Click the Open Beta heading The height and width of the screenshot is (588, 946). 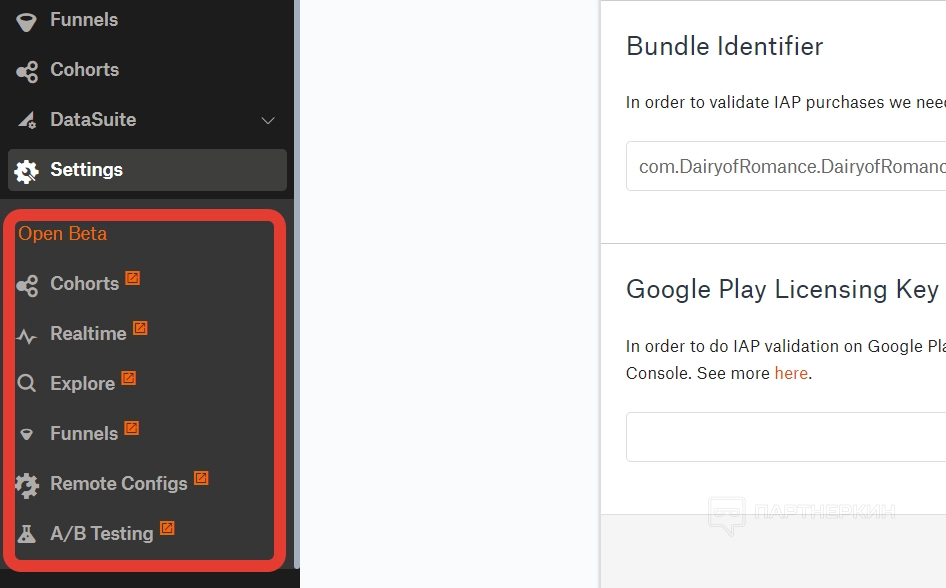[x=62, y=233]
